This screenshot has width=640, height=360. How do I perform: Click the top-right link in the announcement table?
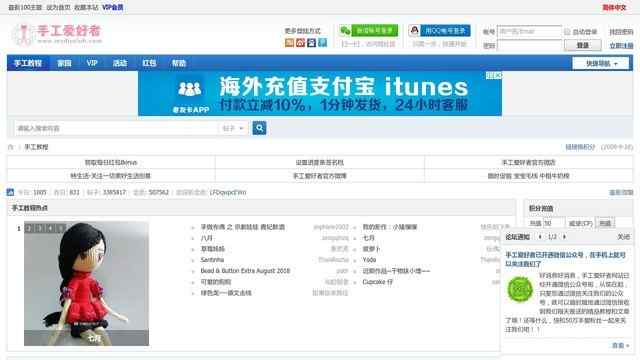pyautogui.click(x=529, y=162)
